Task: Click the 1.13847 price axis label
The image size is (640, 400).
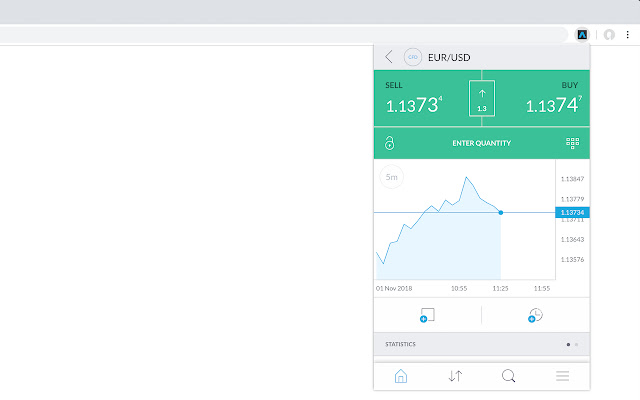Action: [572, 179]
